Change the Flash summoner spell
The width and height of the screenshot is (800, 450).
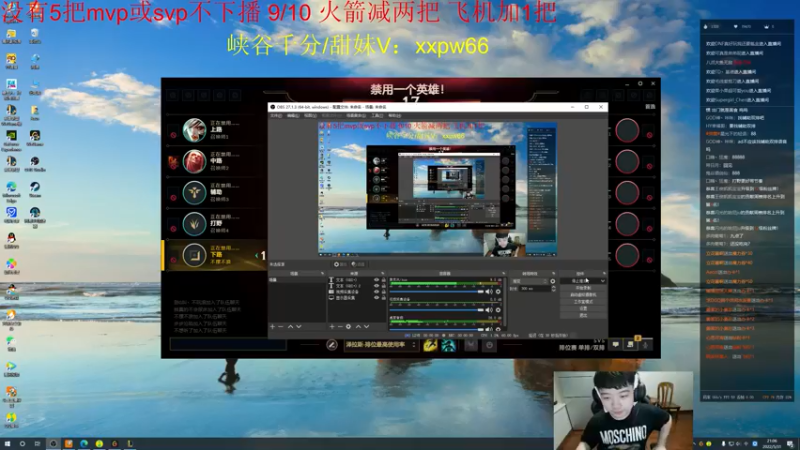tap(430, 345)
